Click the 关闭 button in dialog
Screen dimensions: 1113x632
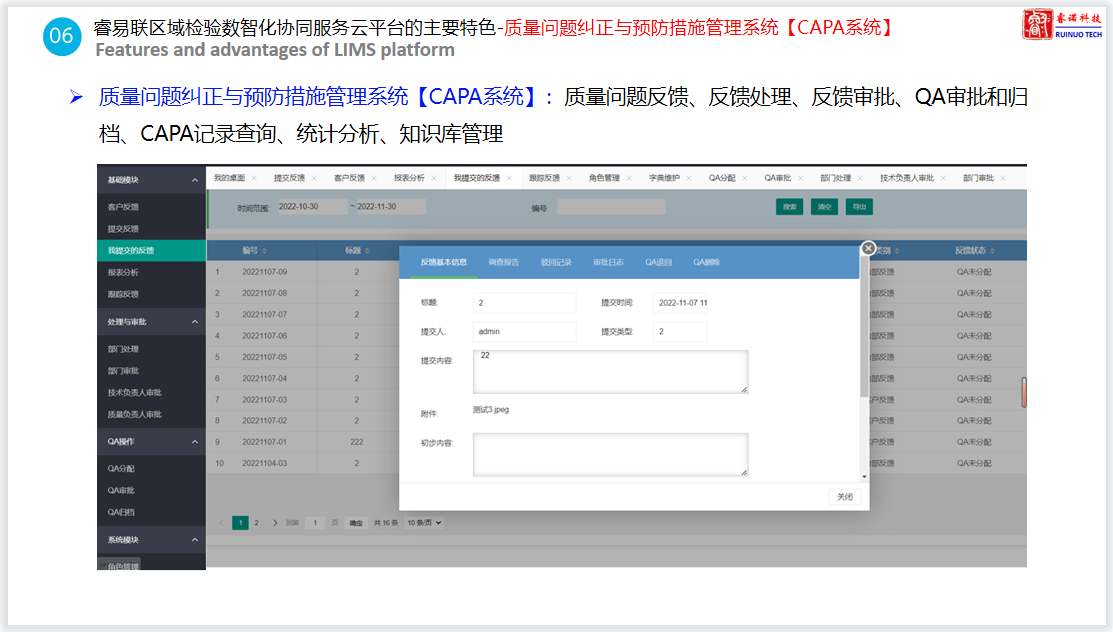click(x=844, y=497)
